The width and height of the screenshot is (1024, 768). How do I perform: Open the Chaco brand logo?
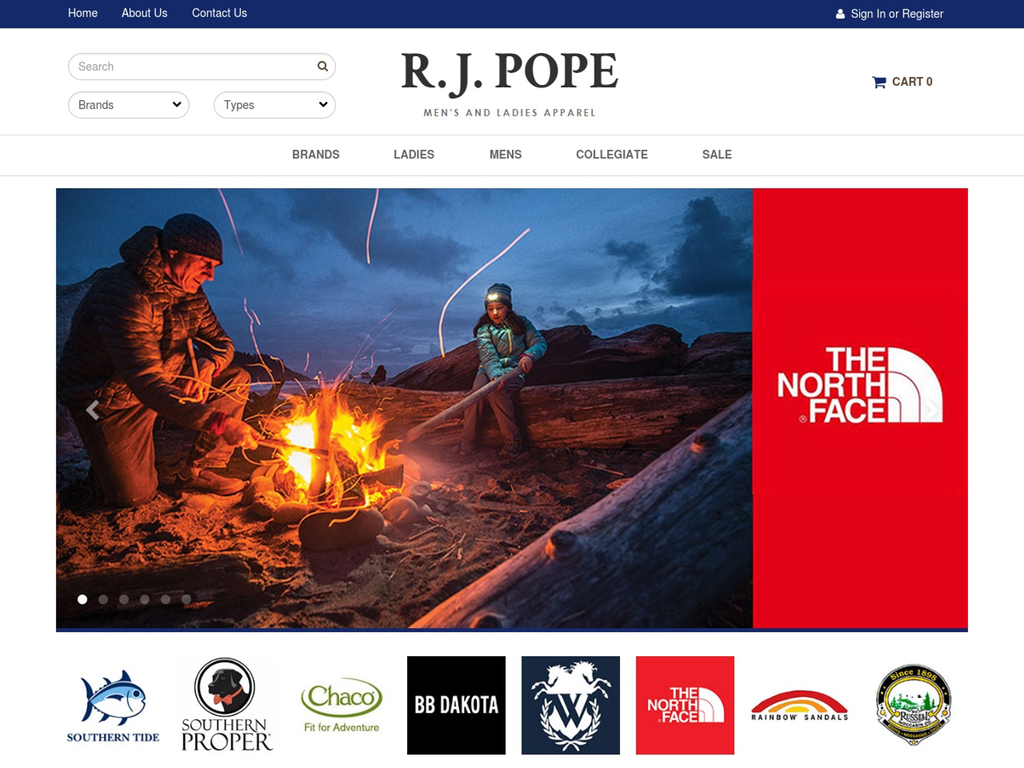point(341,705)
